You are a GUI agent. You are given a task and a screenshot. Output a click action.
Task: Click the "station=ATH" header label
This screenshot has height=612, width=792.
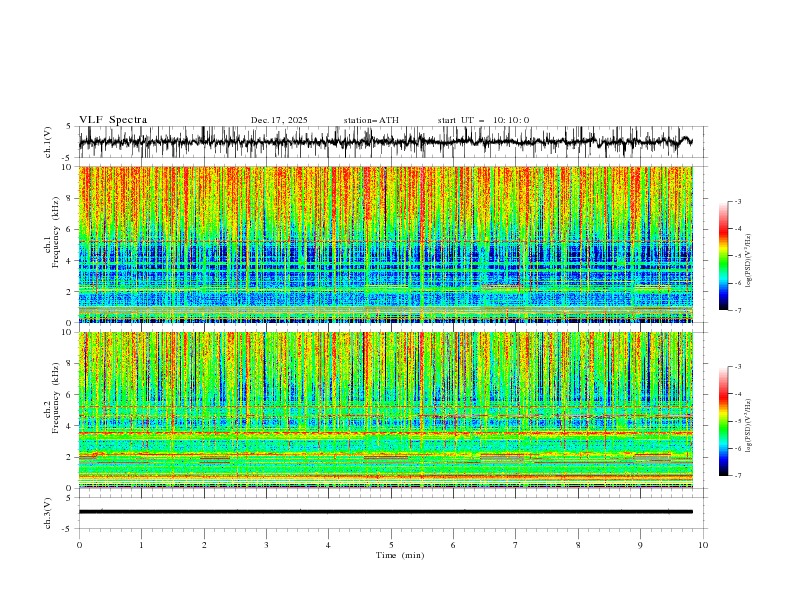pos(371,120)
